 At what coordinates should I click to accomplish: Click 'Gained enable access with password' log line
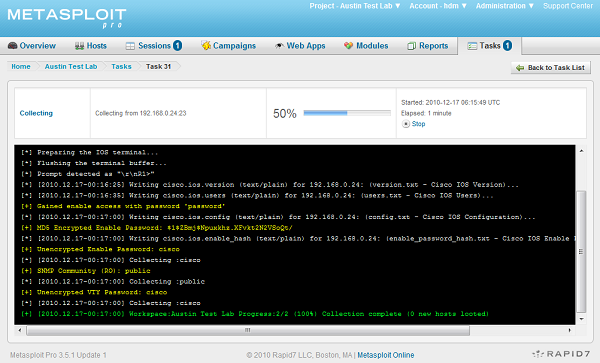pyautogui.click(x=123, y=206)
